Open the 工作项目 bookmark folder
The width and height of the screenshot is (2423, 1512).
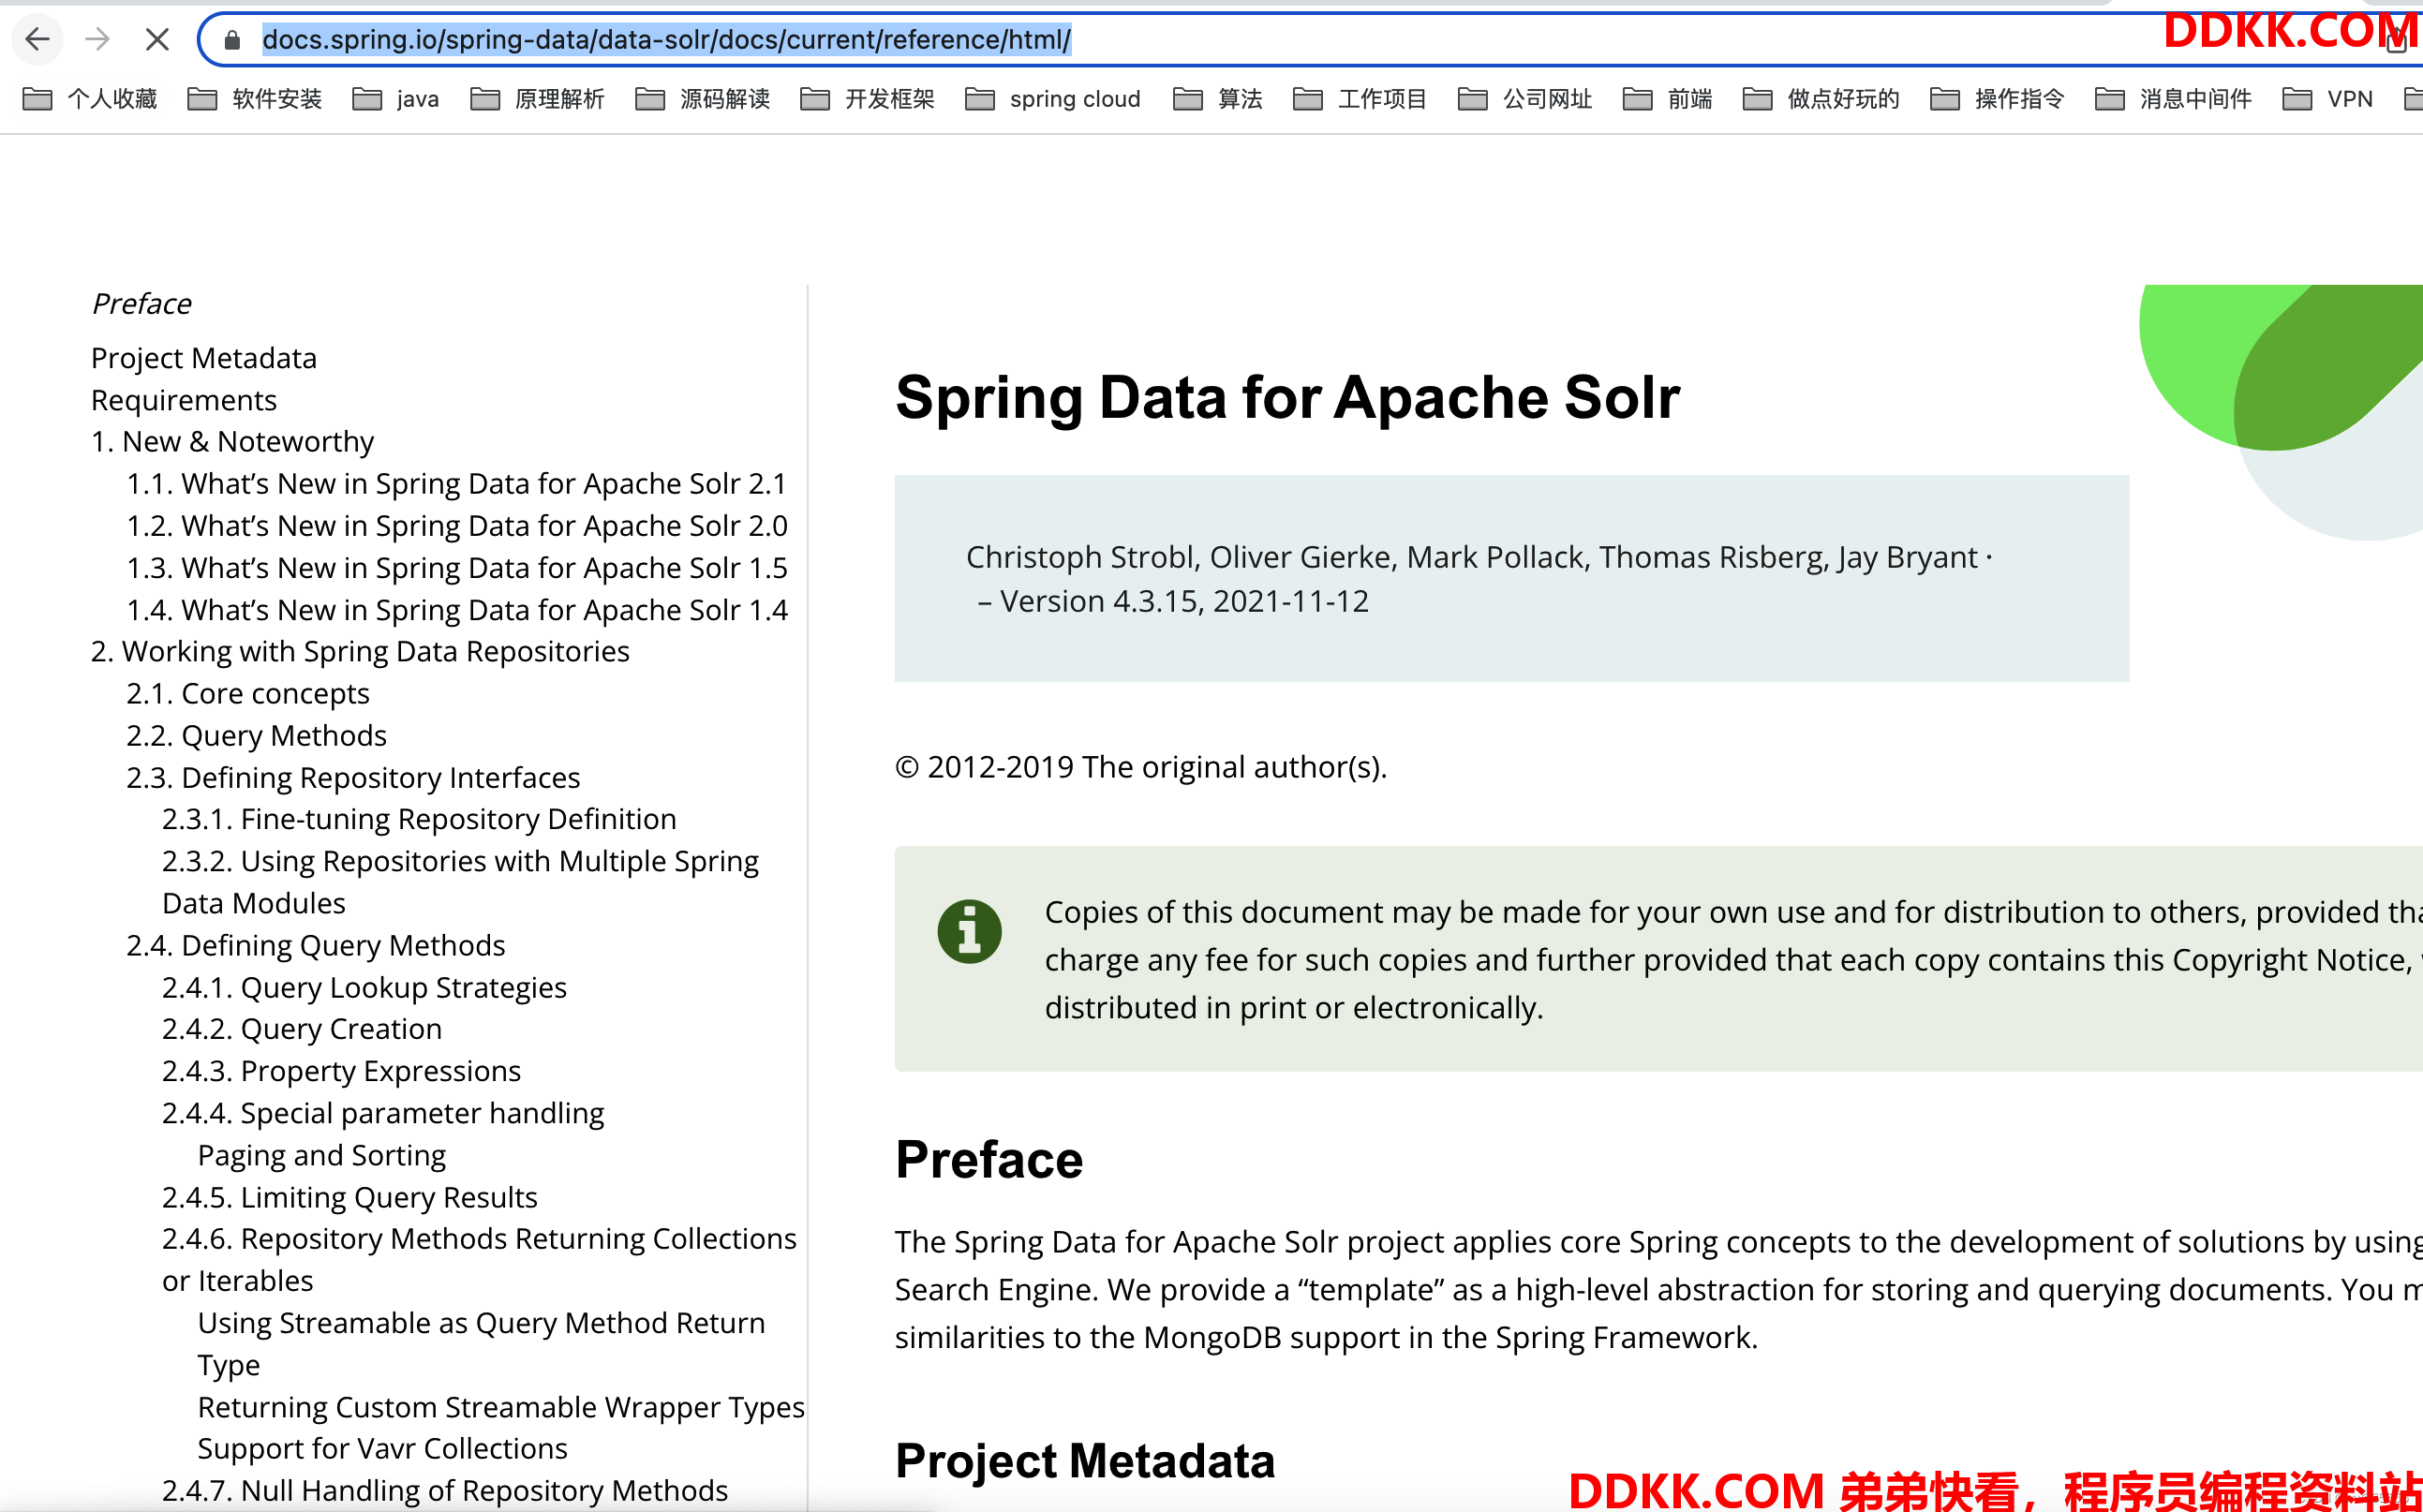point(1360,99)
